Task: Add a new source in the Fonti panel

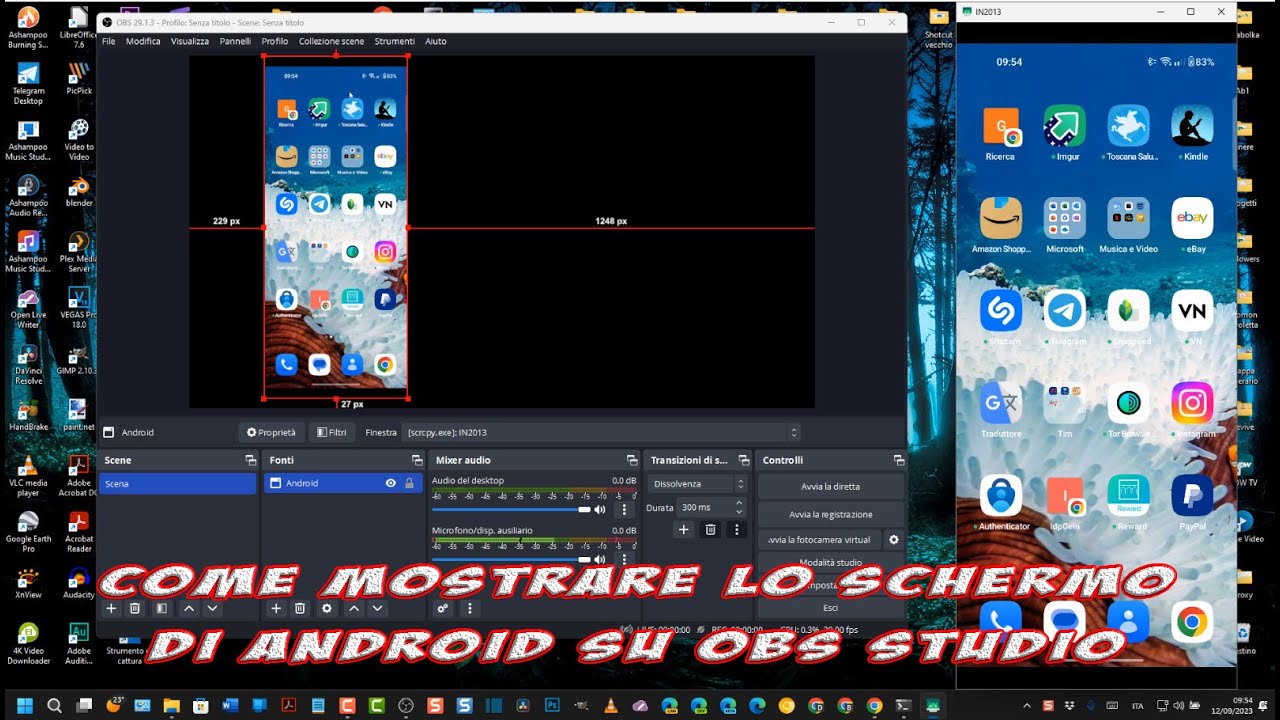Action: tap(276, 608)
